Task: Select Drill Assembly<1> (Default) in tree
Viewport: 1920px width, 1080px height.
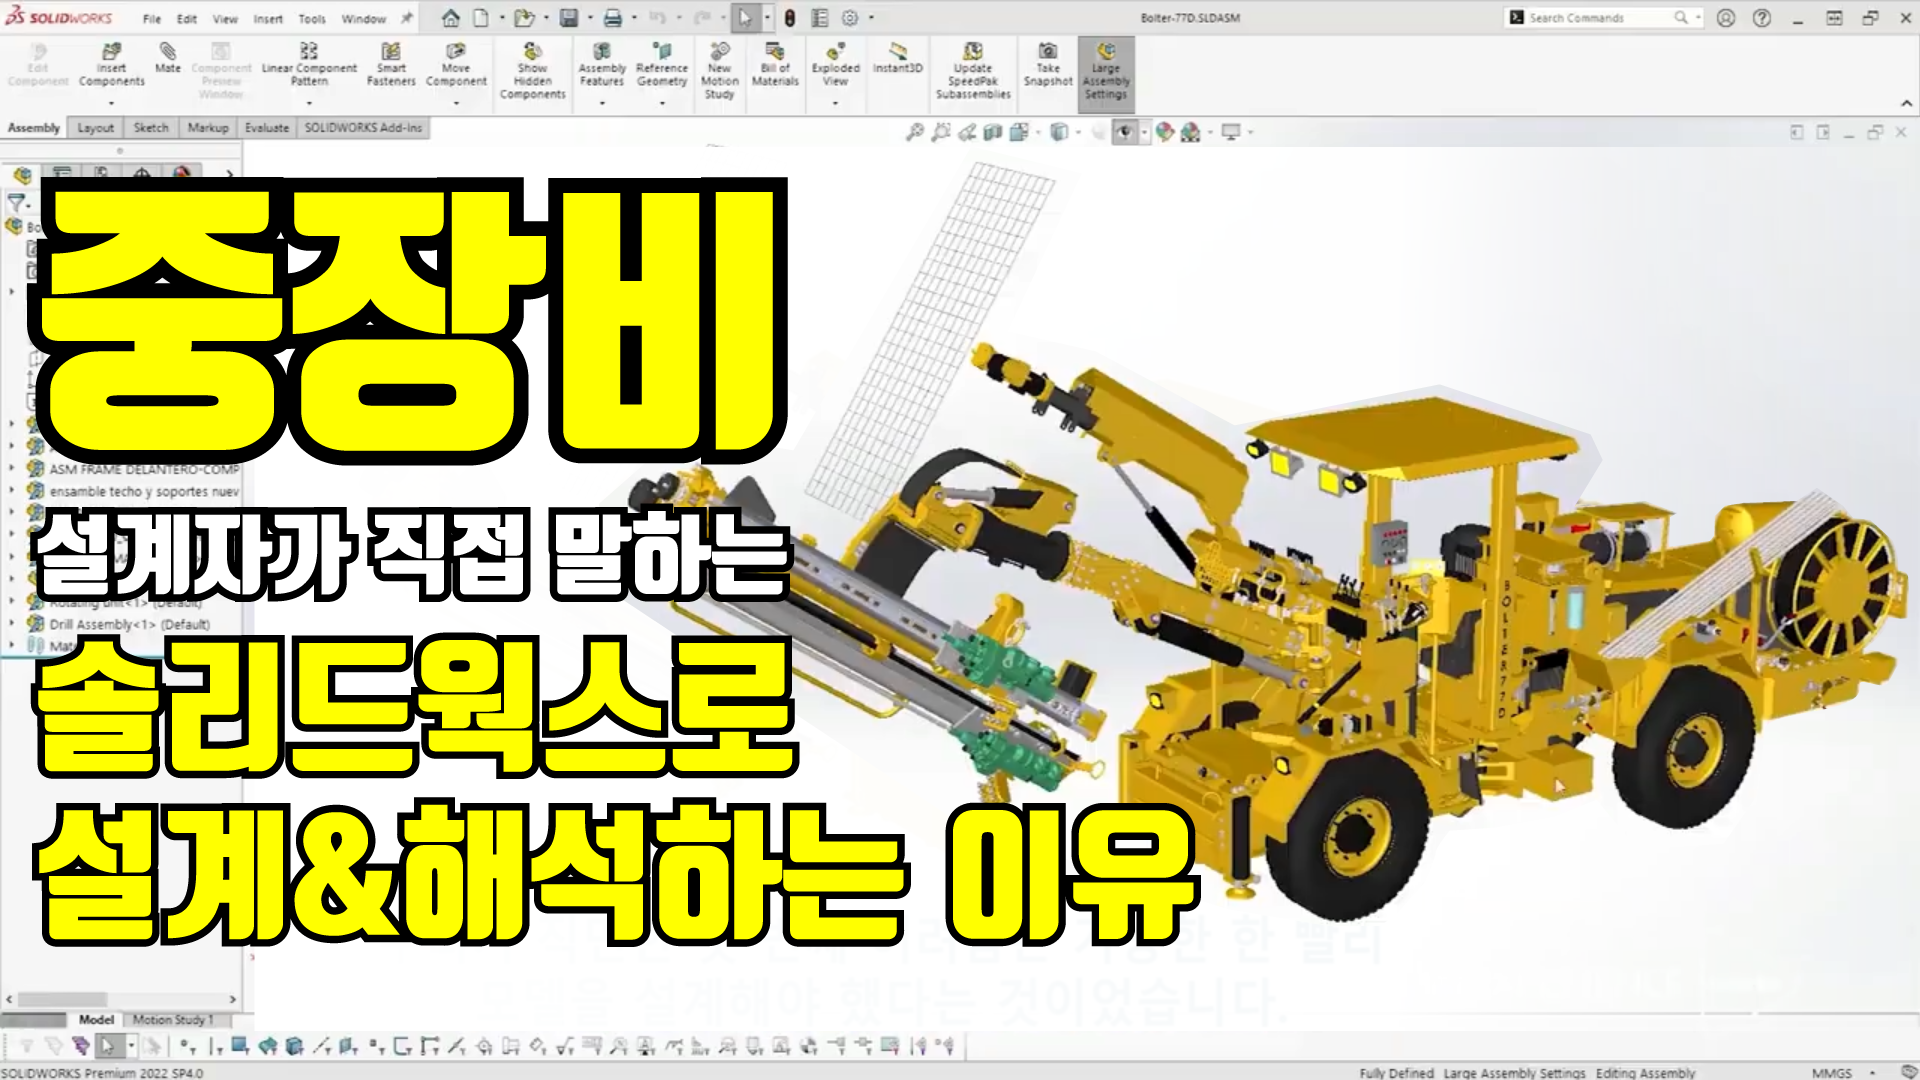Action: click(130, 624)
